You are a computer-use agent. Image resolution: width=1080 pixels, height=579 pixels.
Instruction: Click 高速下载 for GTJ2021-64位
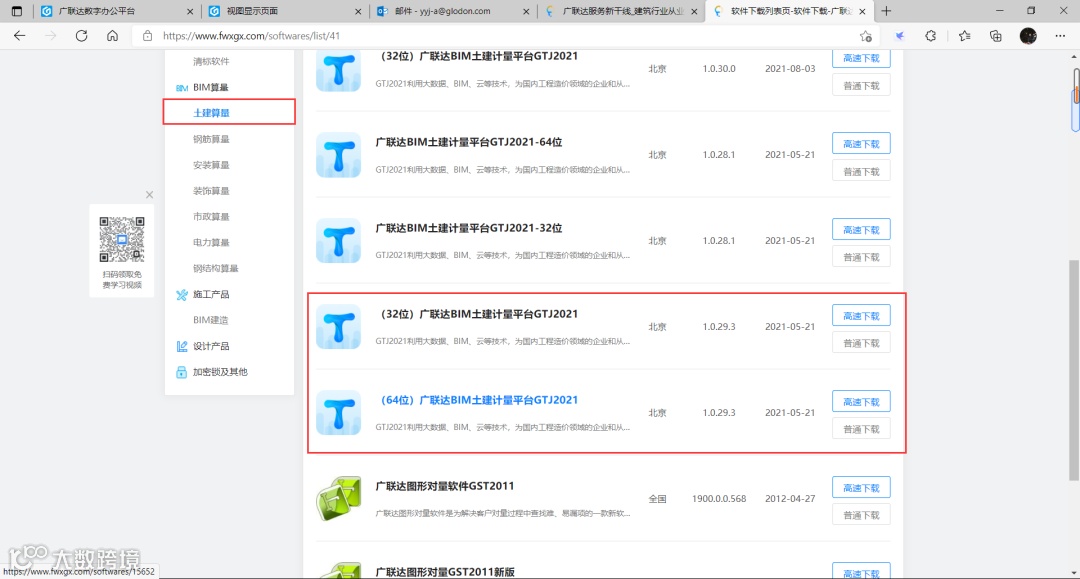861,143
